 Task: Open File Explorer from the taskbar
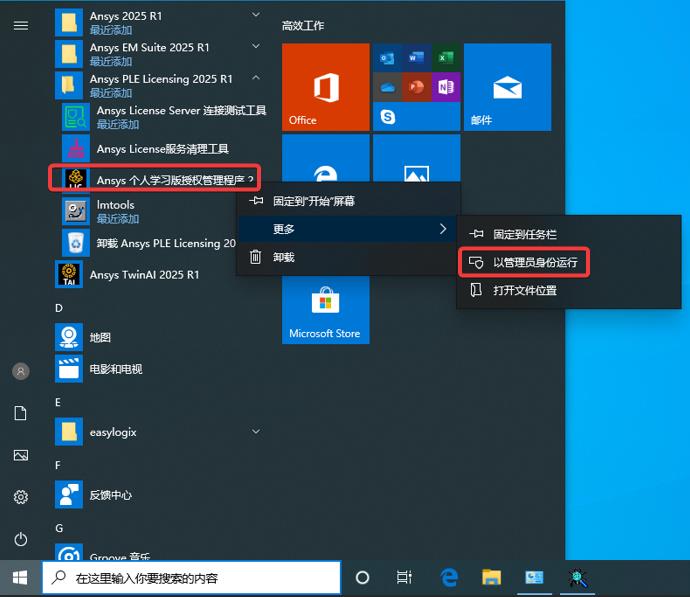[491, 577]
